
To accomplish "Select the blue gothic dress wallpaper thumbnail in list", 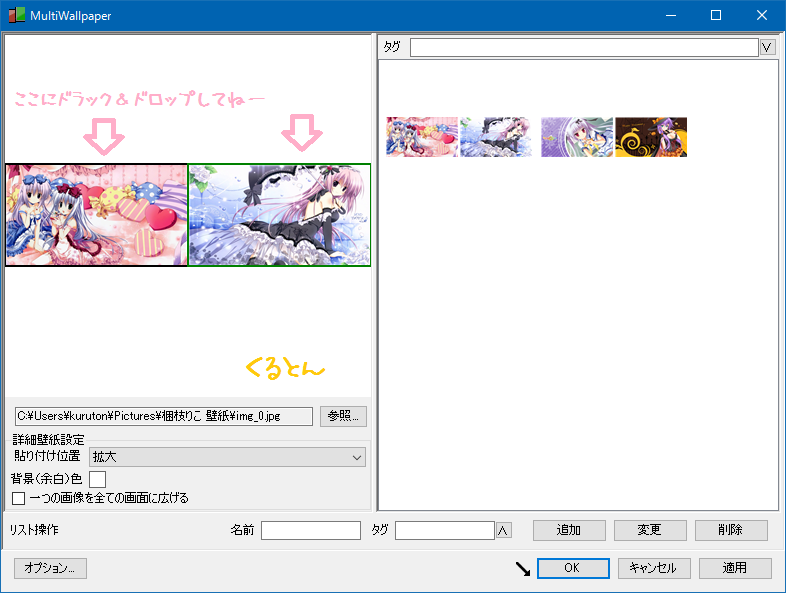I will pyautogui.click(x=496, y=137).
